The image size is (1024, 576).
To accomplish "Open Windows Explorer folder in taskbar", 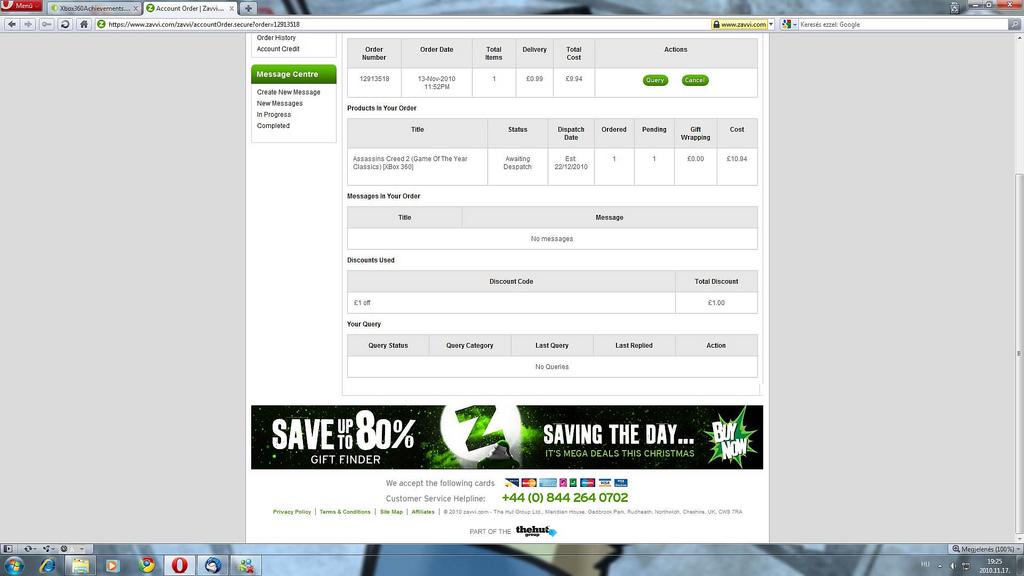I will point(80,566).
